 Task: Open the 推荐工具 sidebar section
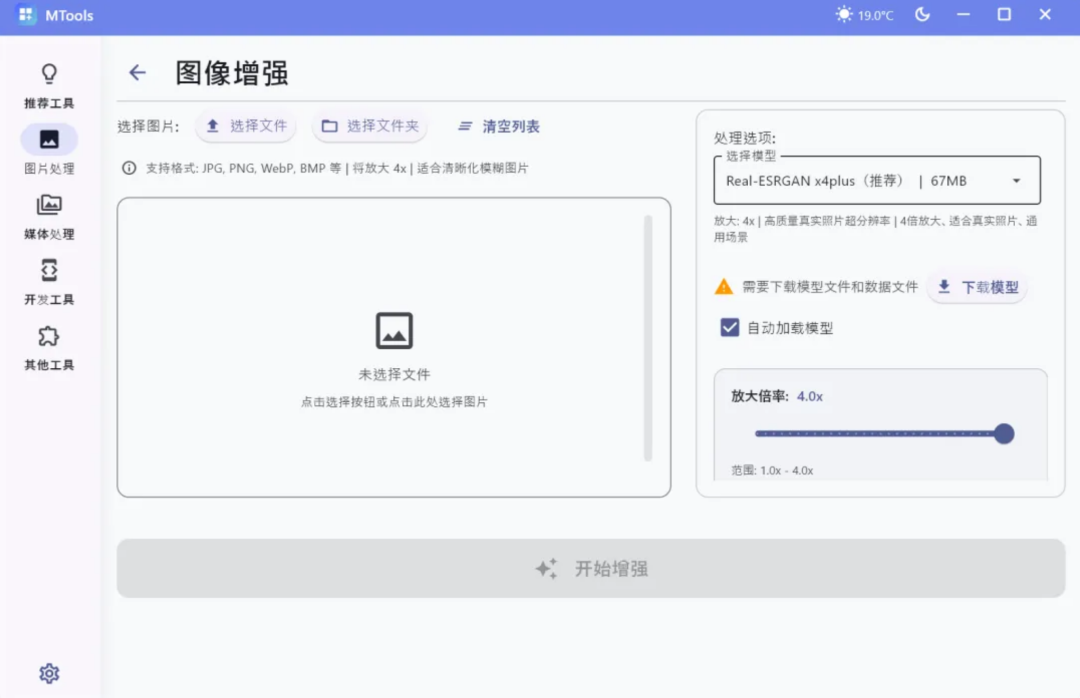49,86
